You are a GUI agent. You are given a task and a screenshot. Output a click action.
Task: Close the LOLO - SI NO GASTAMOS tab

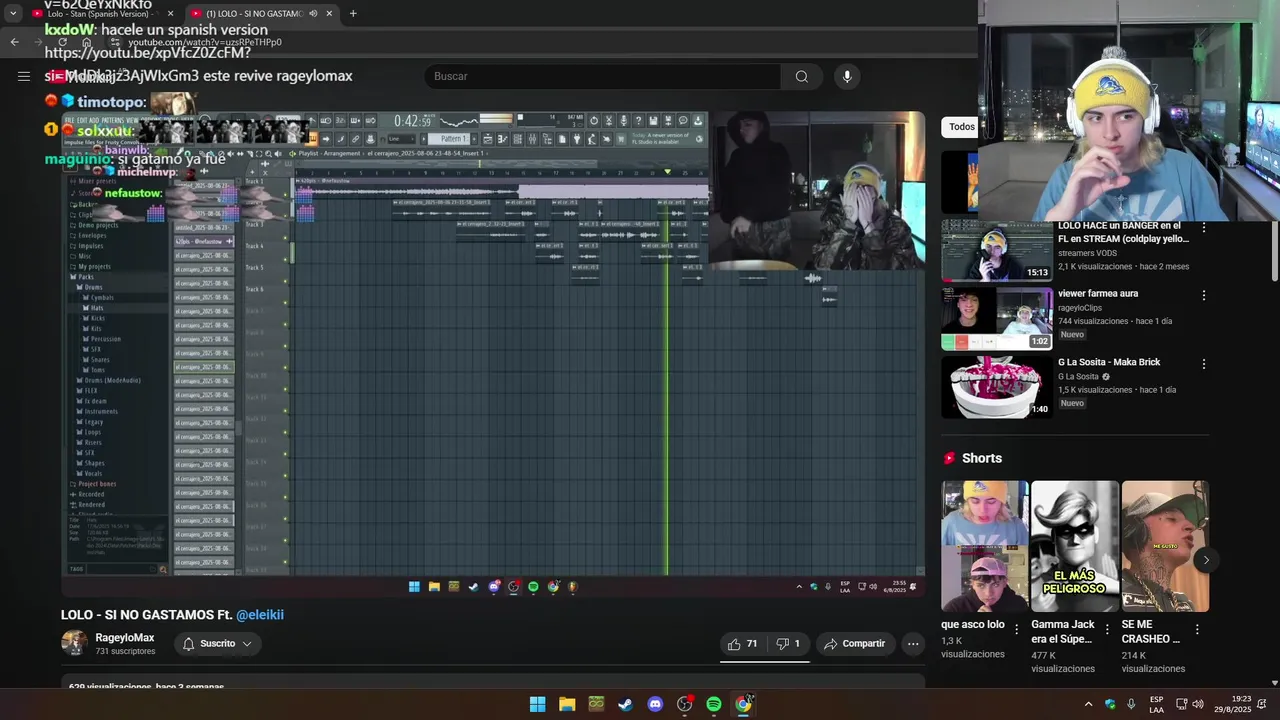(x=329, y=14)
